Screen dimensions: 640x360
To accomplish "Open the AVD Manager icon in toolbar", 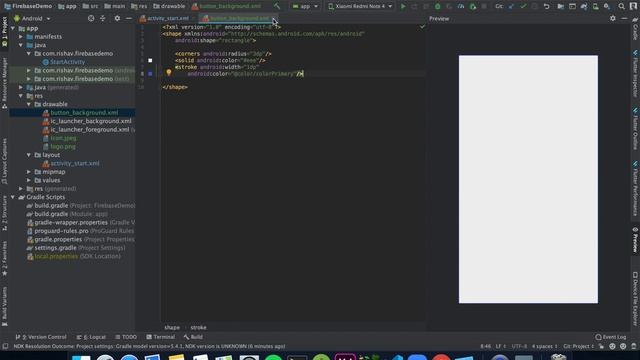I will [596, 6].
